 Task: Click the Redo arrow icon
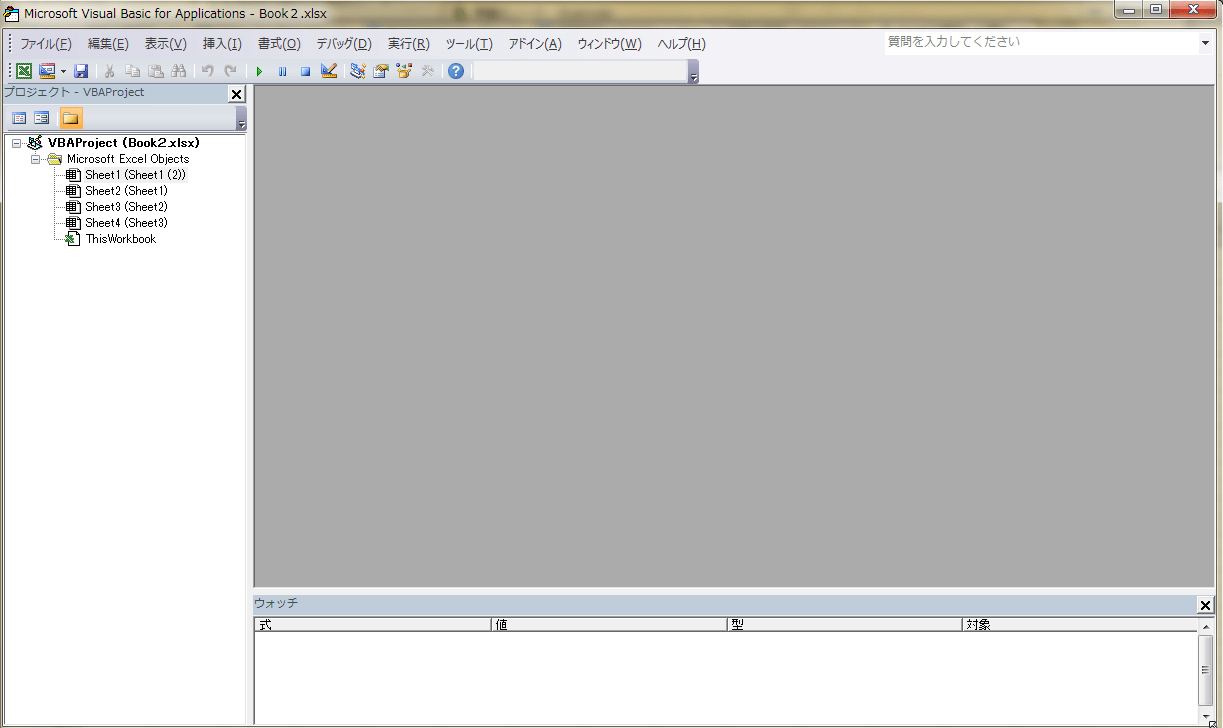[x=230, y=71]
